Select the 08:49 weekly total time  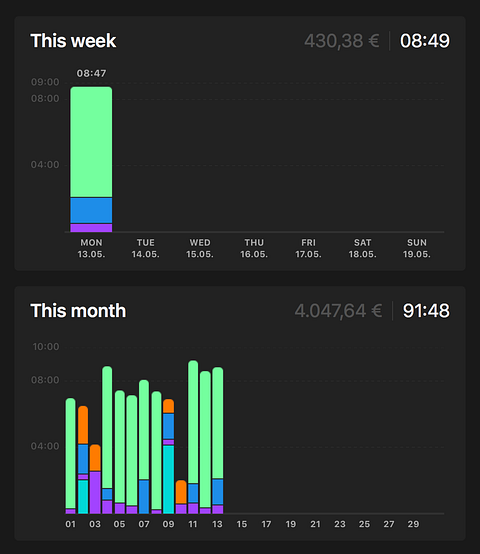(x=425, y=41)
